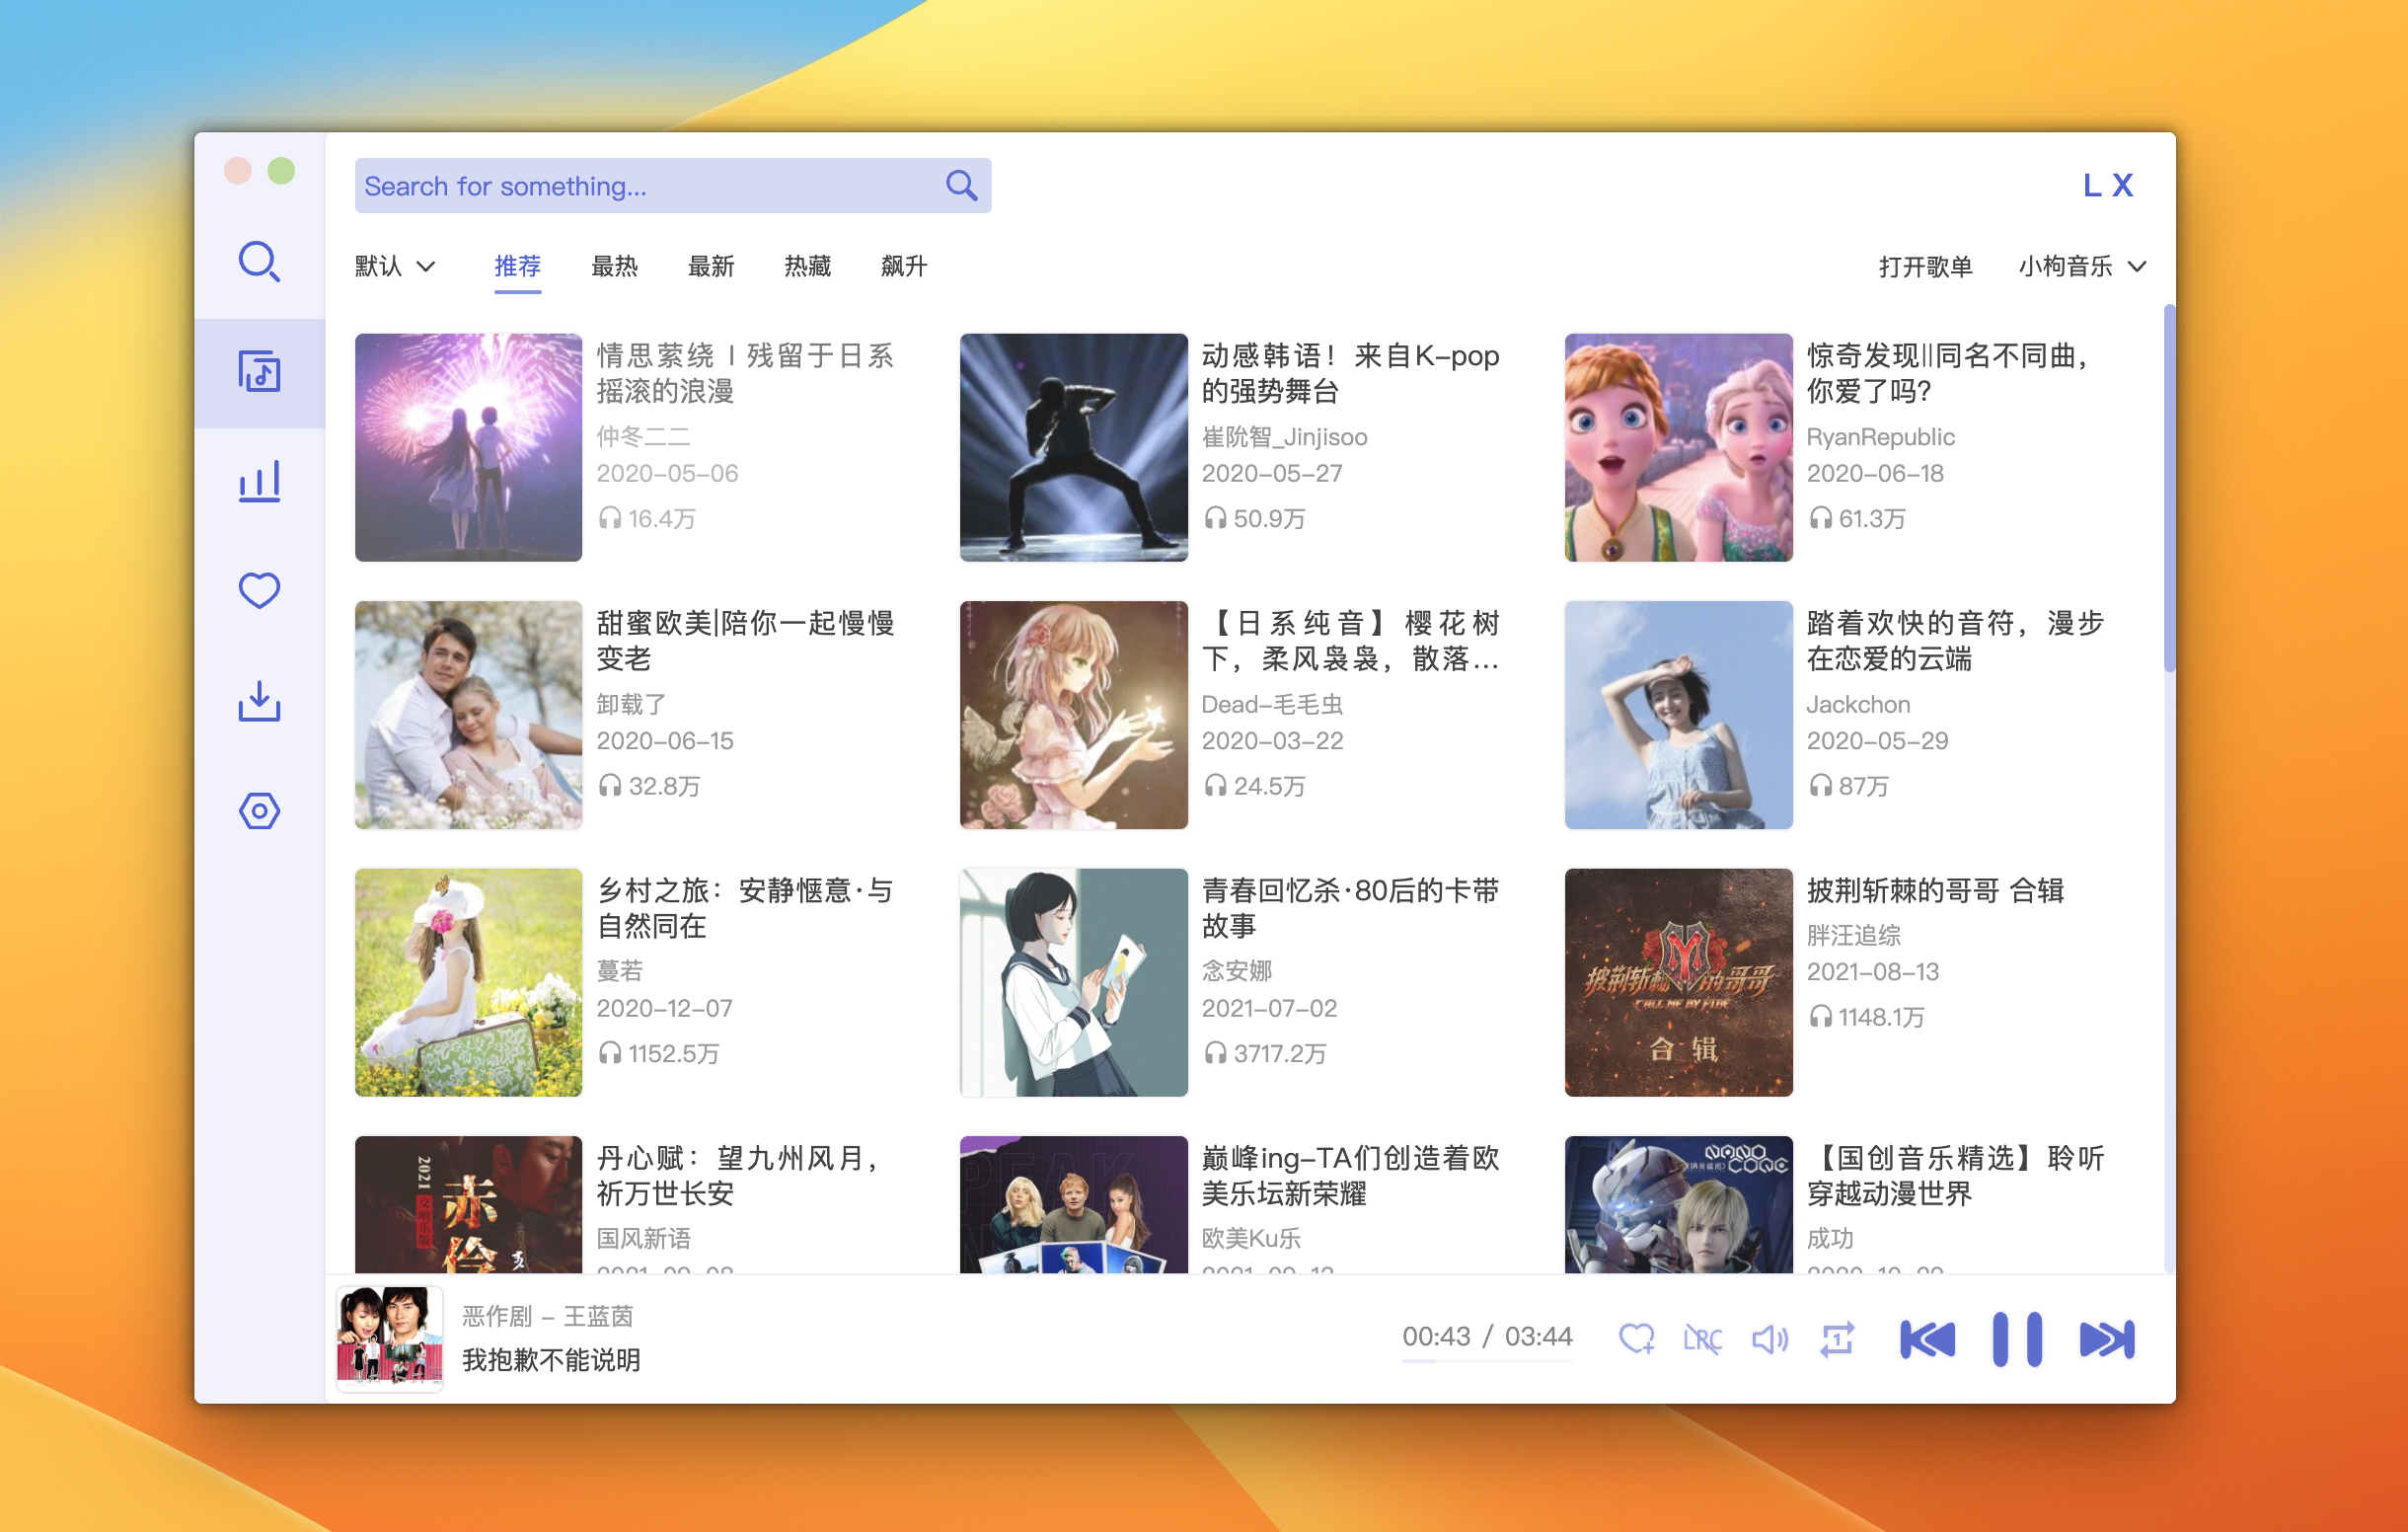
Task: Go back to the previous track
Action: coord(1927,1338)
